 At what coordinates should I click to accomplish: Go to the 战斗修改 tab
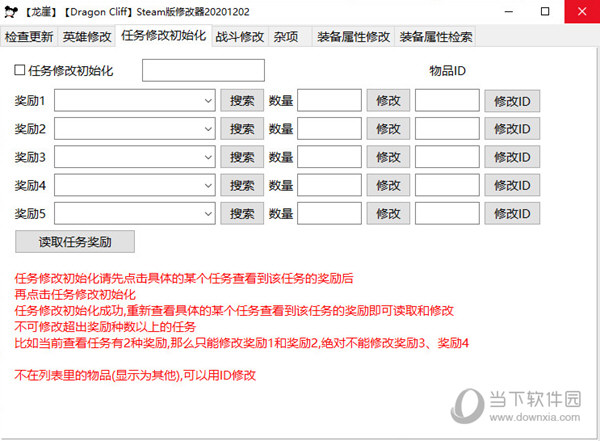click(240, 37)
